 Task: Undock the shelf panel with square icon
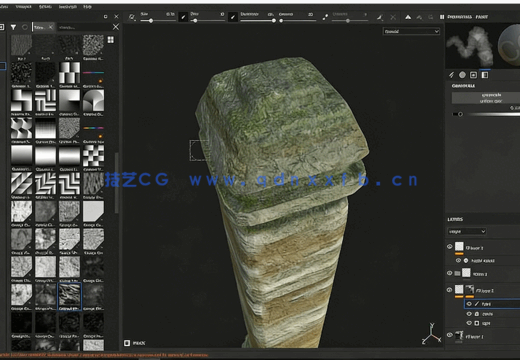106,17
